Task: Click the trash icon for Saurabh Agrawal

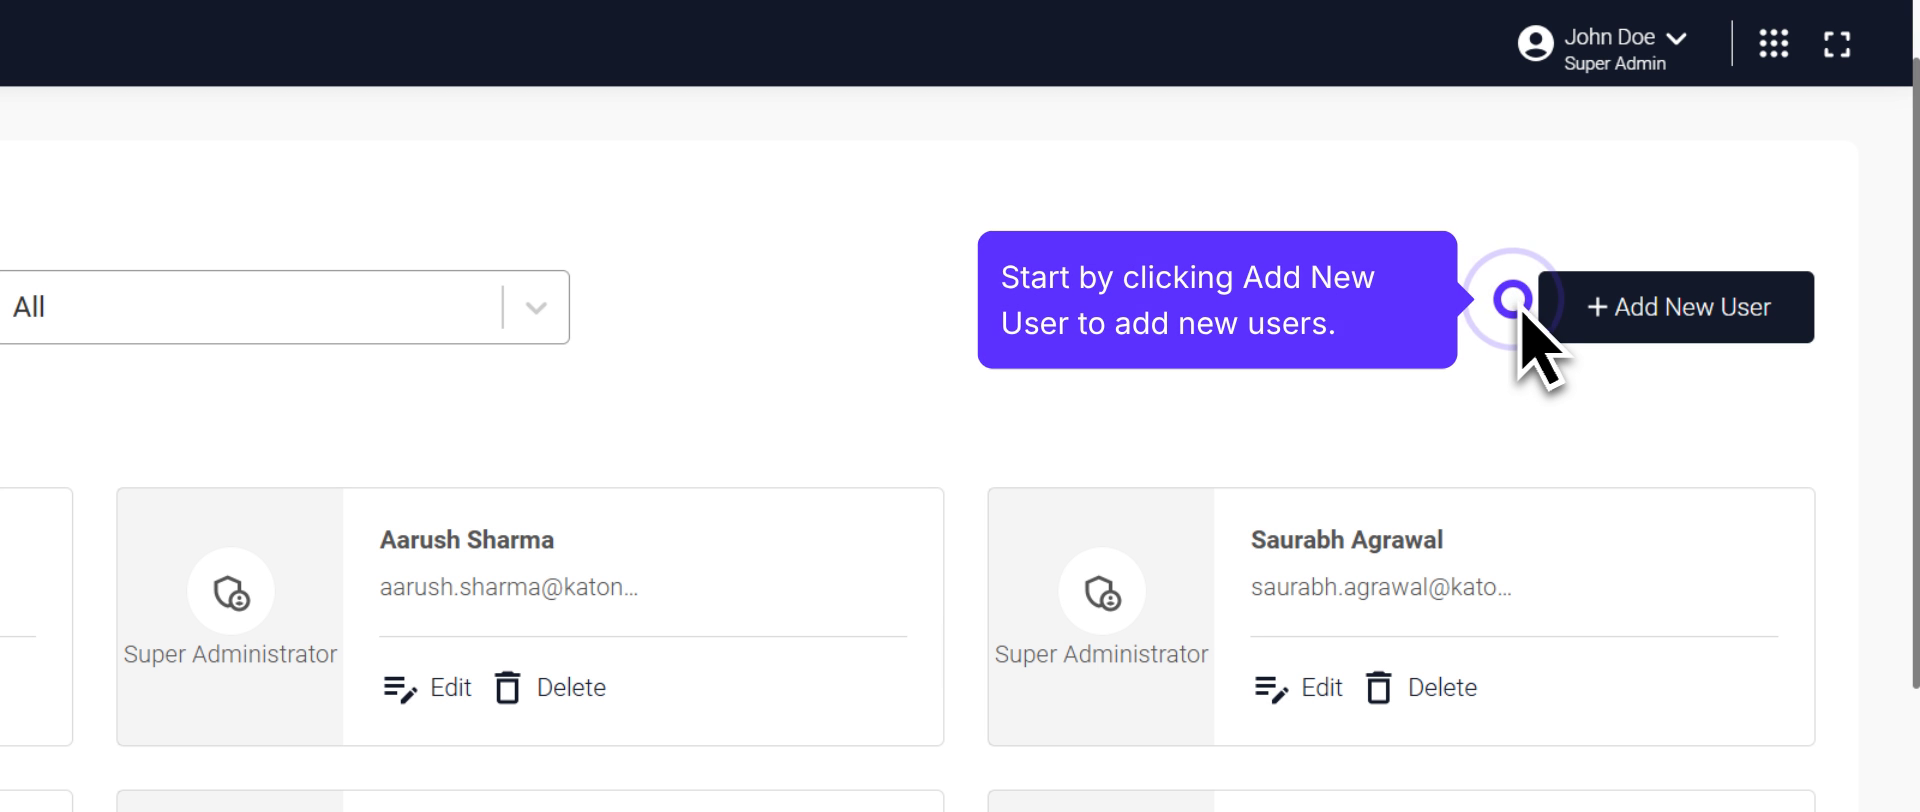Action: pyautogui.click(x=1379, y=688)
